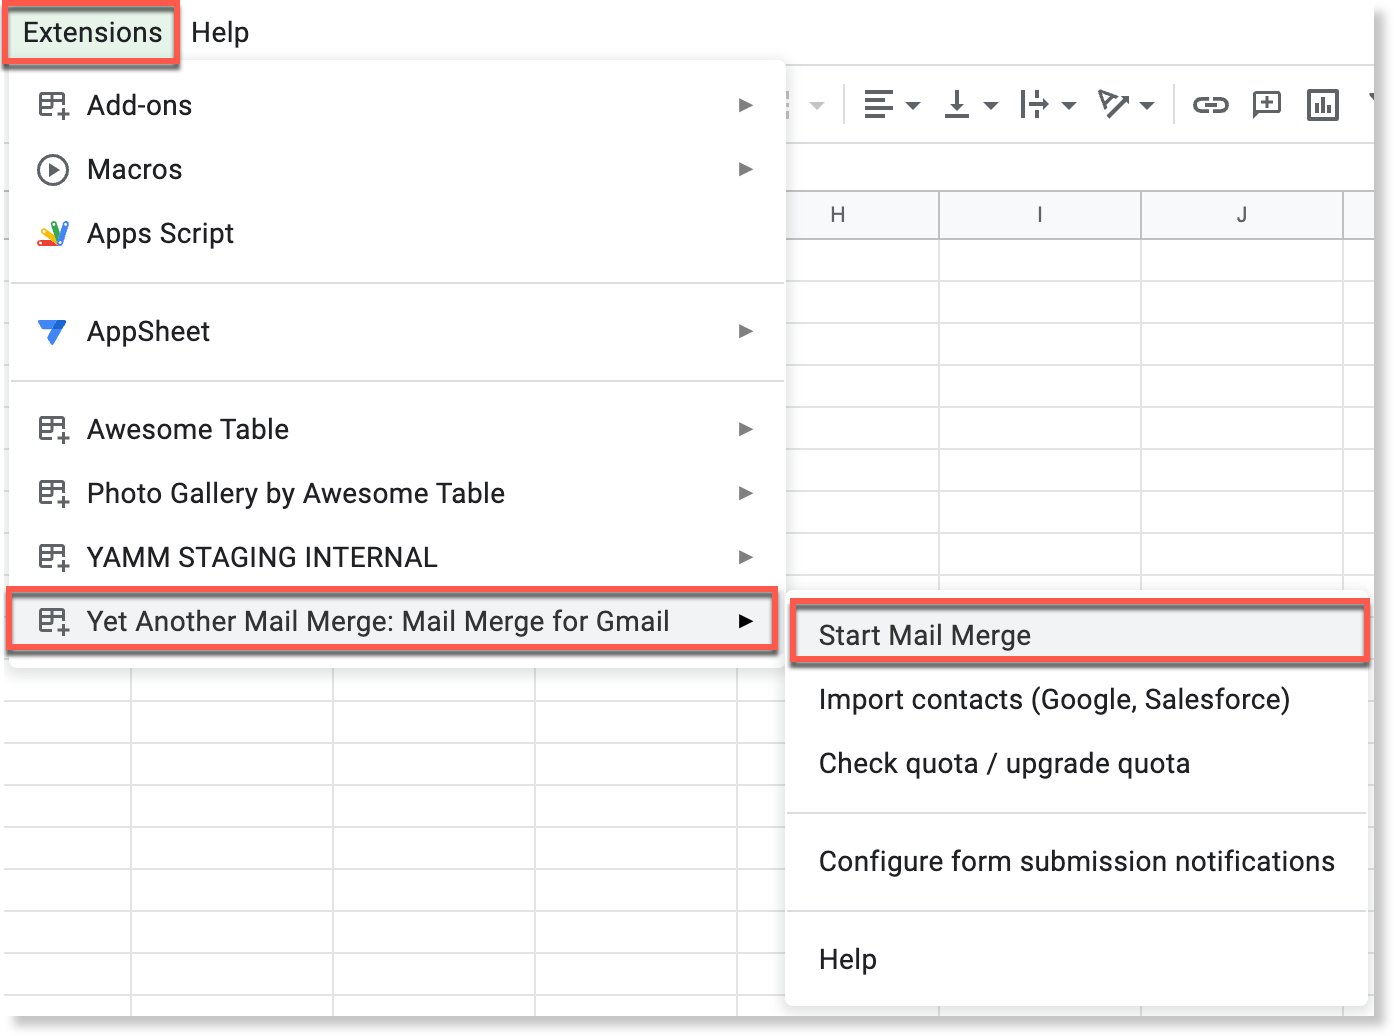Open Configure form submission notifications

pyautogui.click(x=1076, y=861)
